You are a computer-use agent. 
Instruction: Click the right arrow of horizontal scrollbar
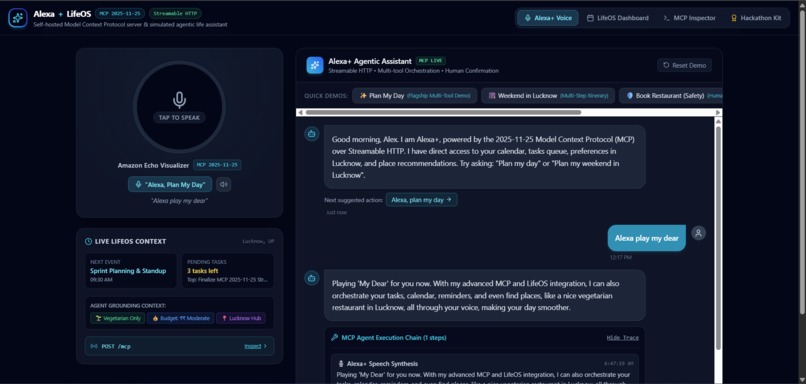click(719, 112)
